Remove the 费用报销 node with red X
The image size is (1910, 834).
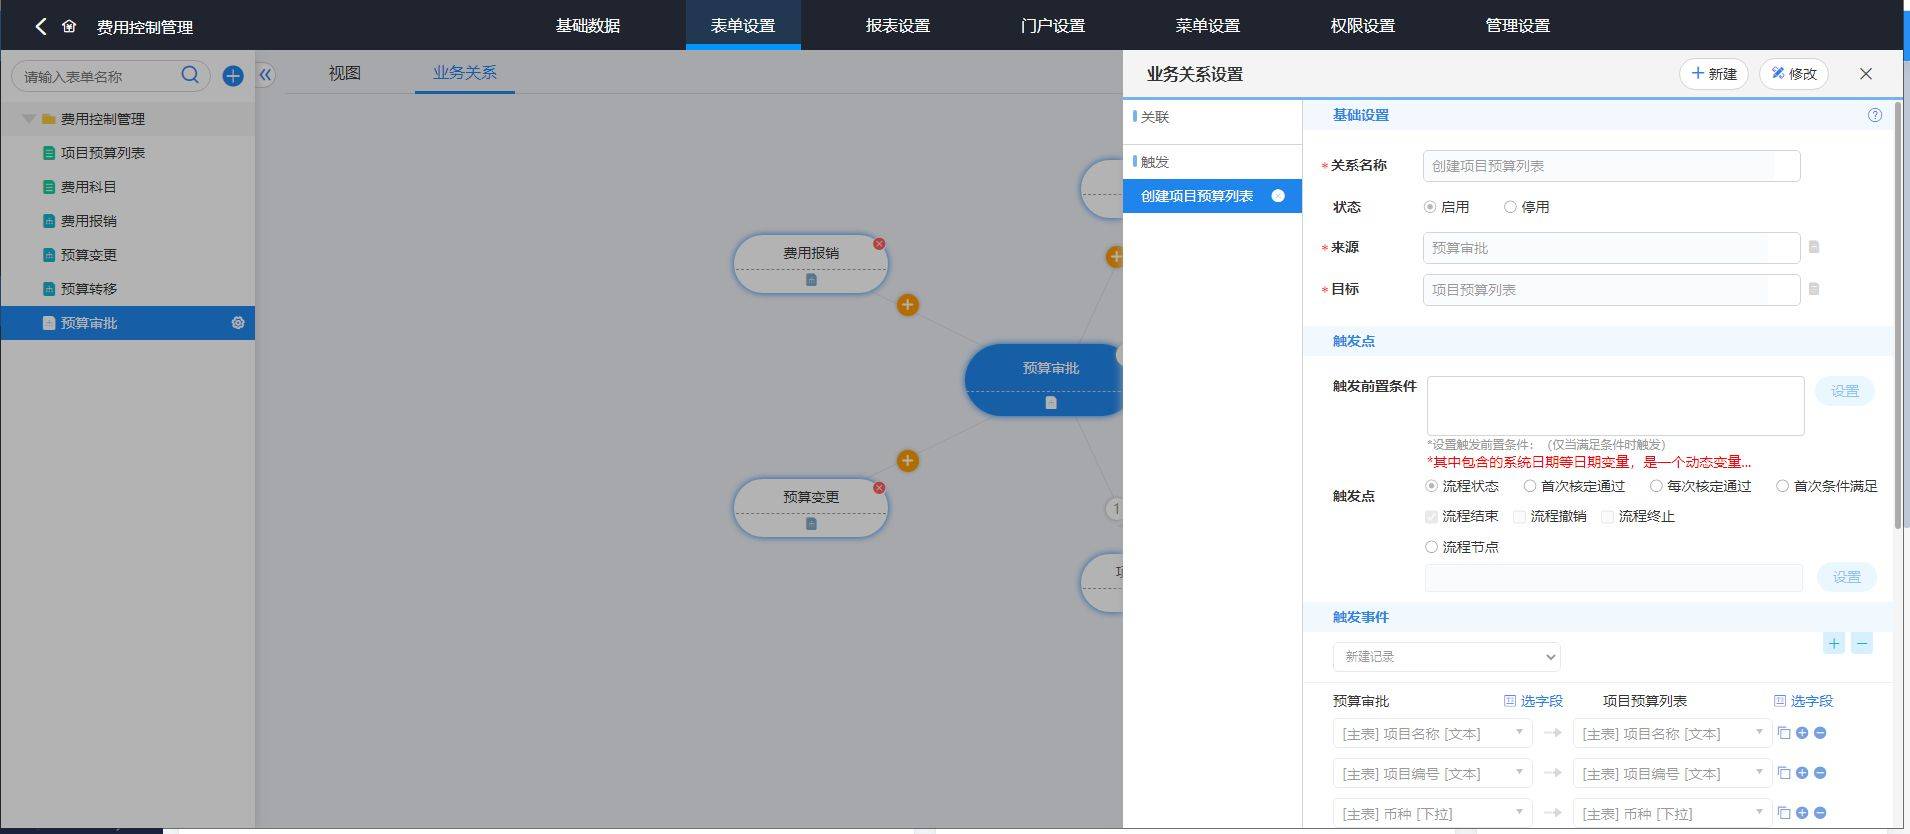[879, 244]
